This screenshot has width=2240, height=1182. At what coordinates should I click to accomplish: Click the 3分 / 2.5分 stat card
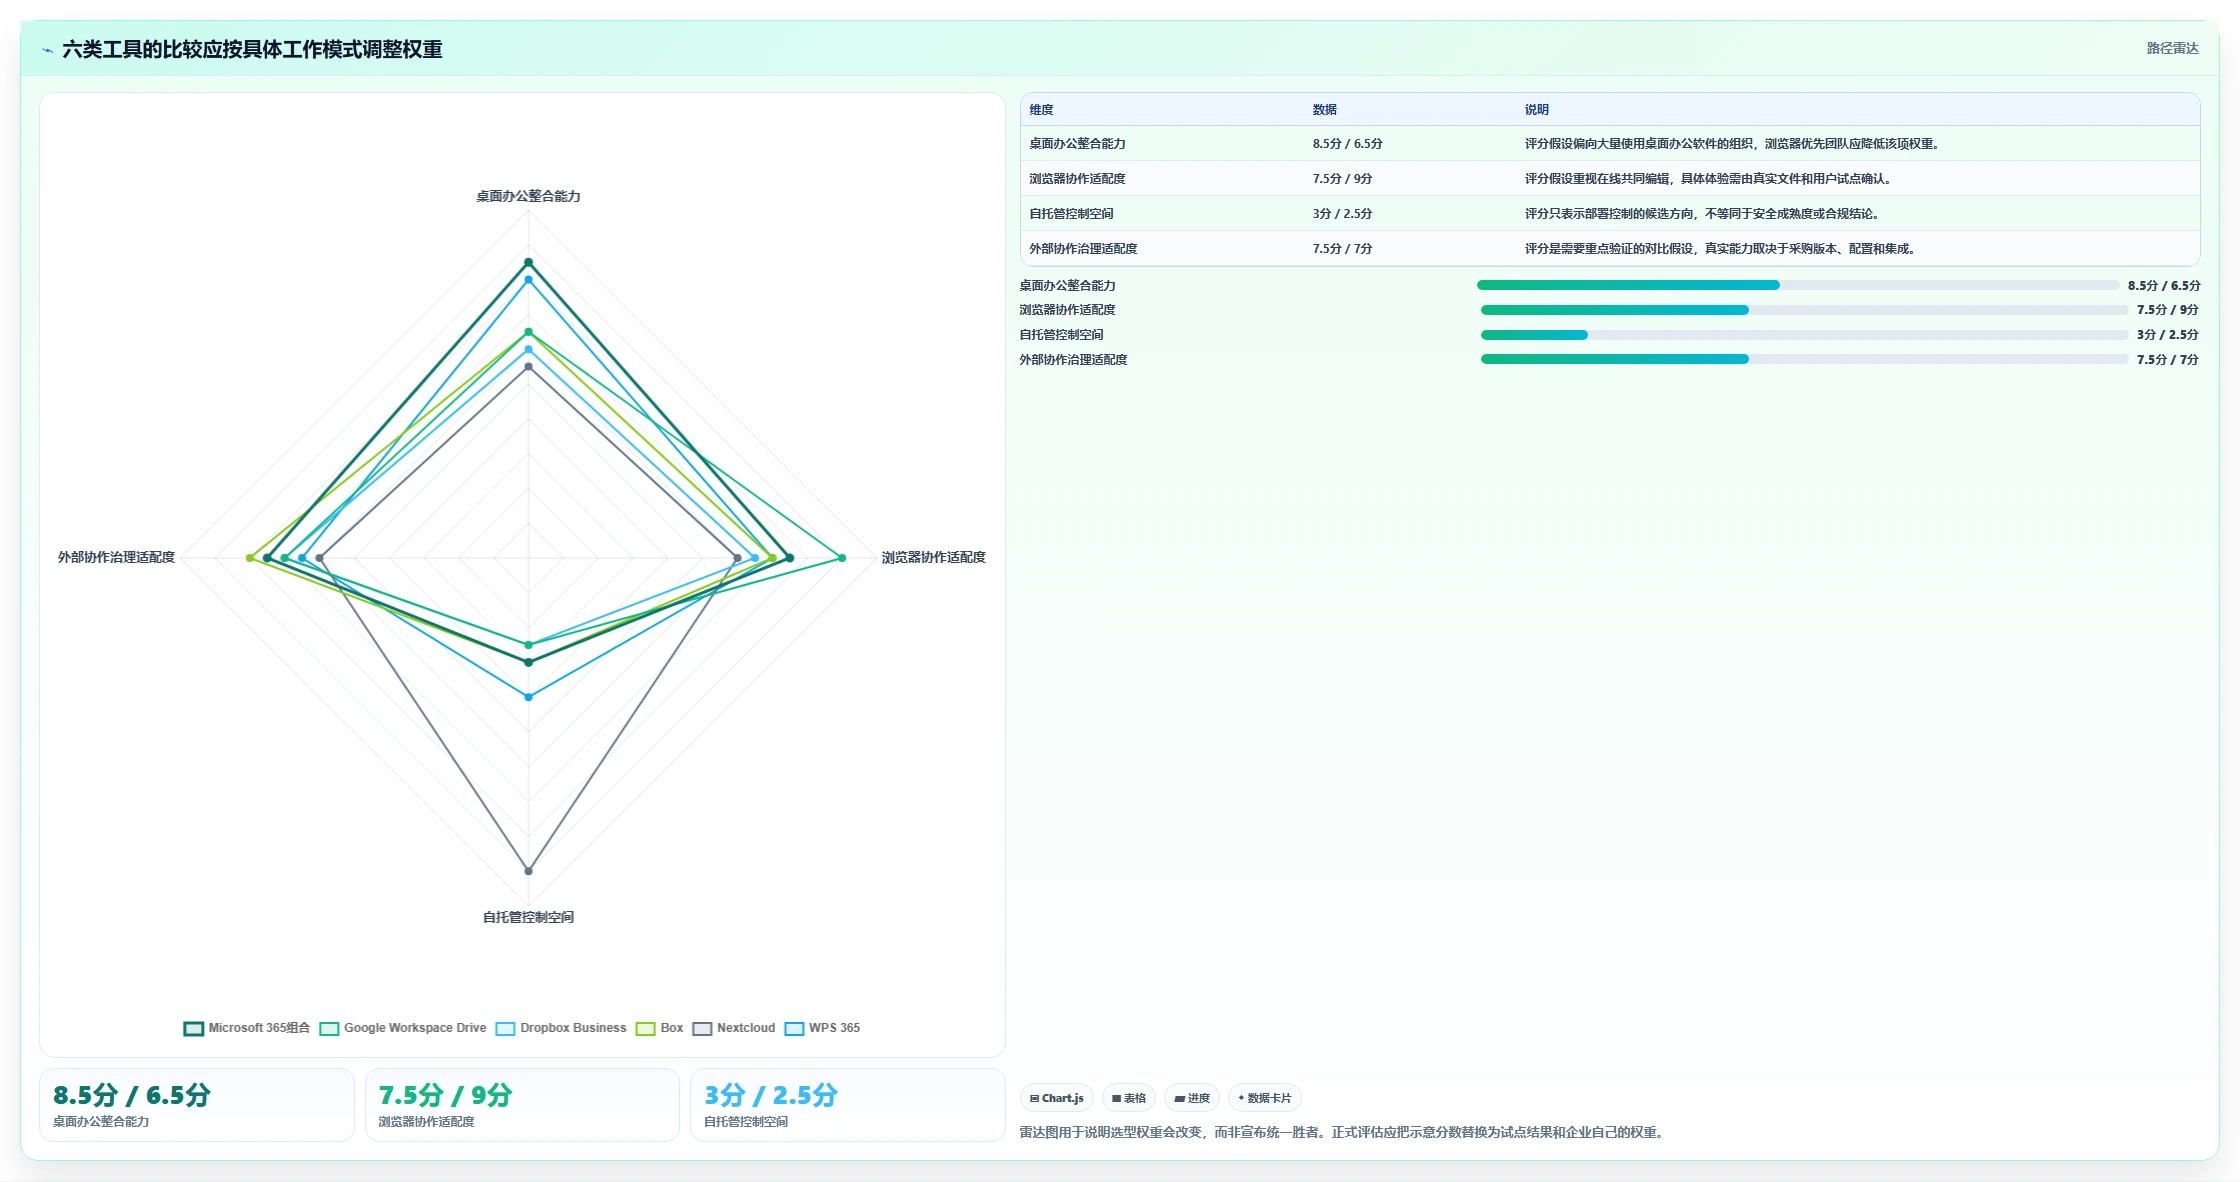847,1105
